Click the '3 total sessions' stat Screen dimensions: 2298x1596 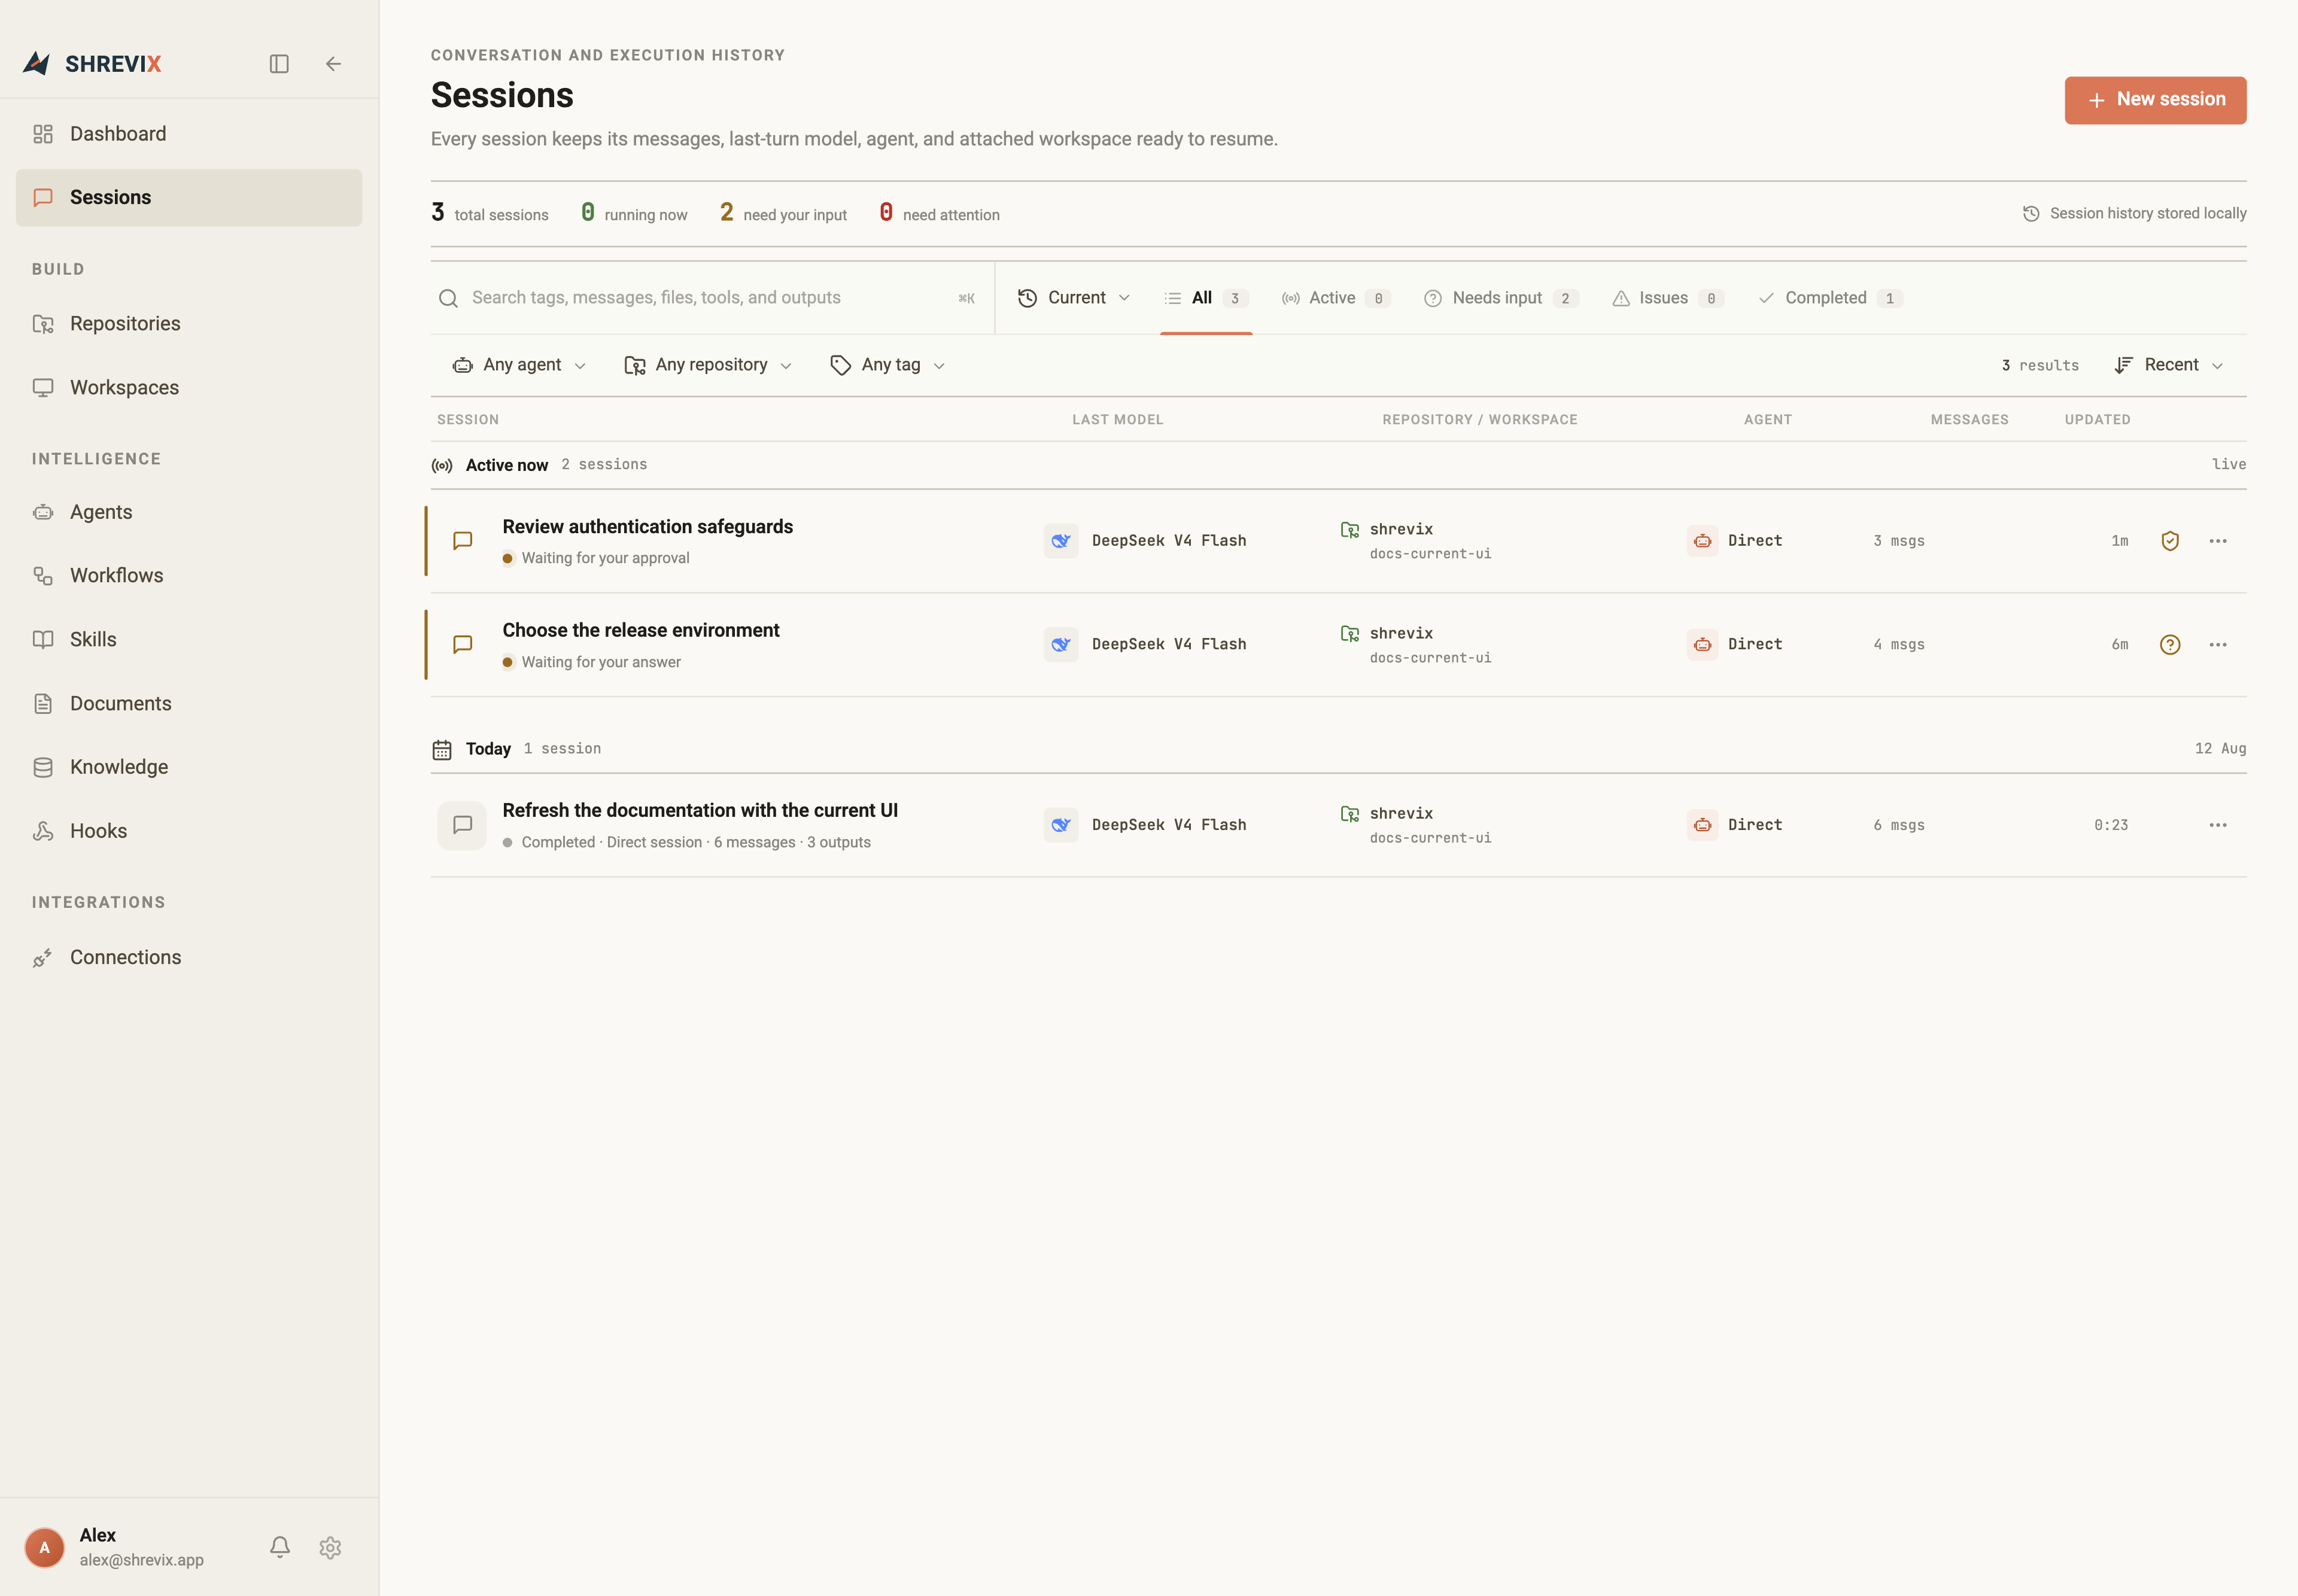[490, 213]
